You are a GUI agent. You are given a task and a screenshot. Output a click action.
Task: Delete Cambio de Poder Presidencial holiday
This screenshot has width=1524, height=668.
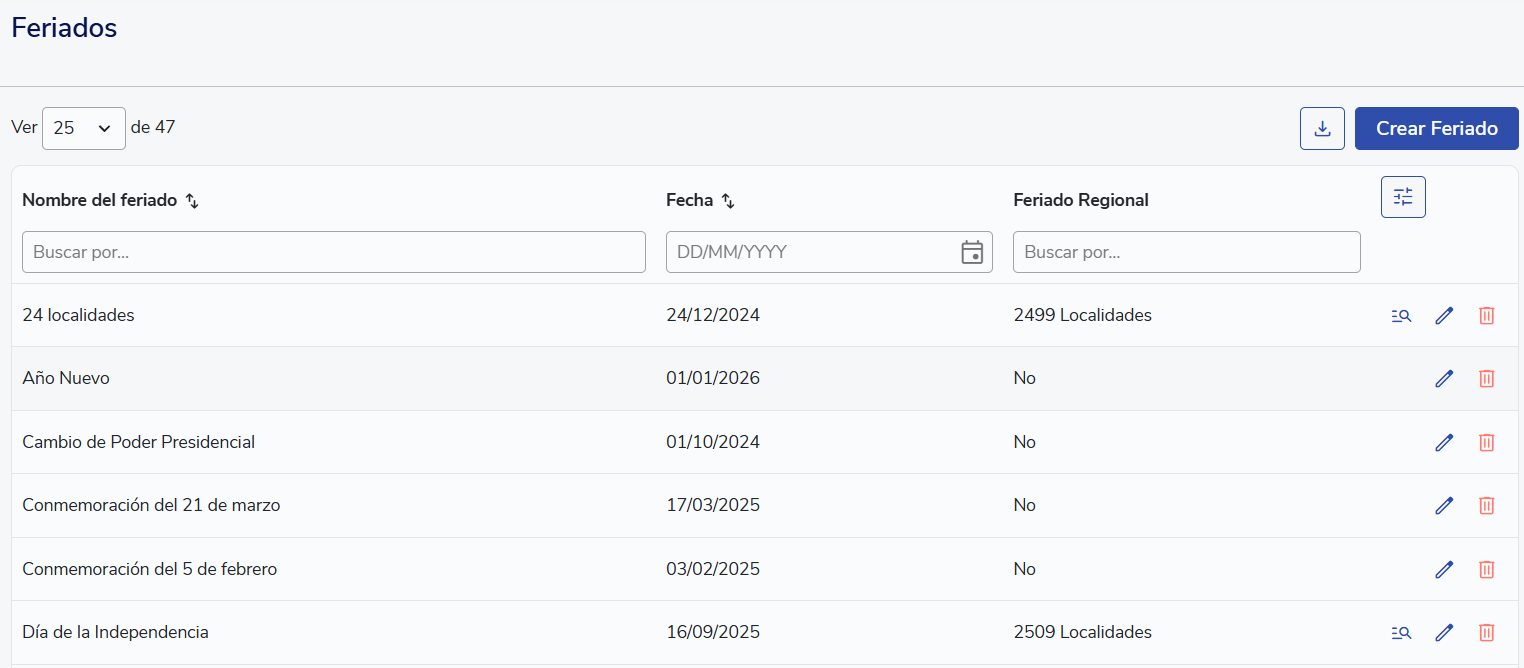pyautogui.click(x=1487, y=442)
